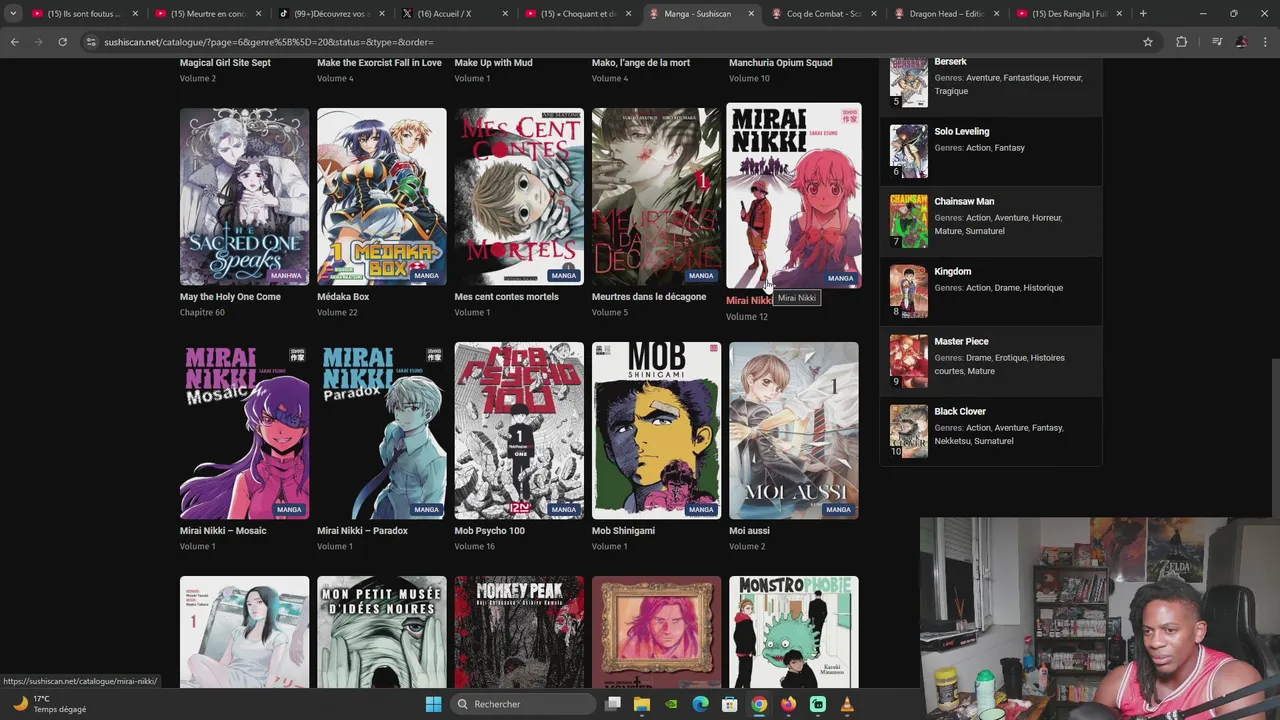Screen dimensions: 1280x720
Task: Open VLC media player from taskbar
Action: 847,704
